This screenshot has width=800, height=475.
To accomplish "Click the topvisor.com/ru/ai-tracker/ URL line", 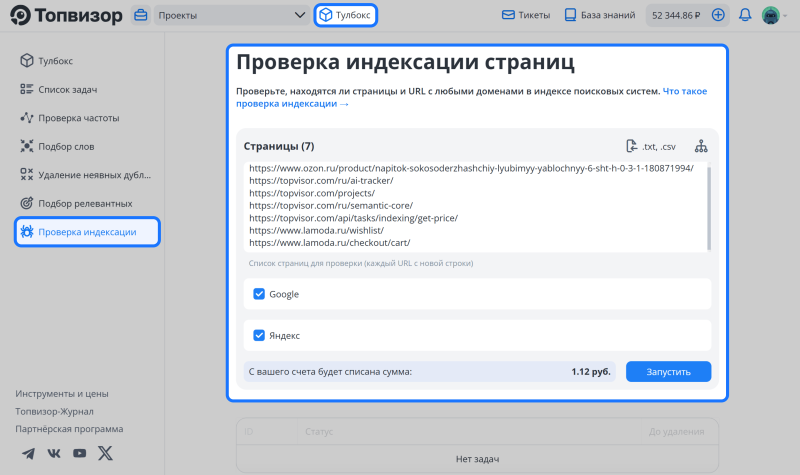I will pos(321,181).
